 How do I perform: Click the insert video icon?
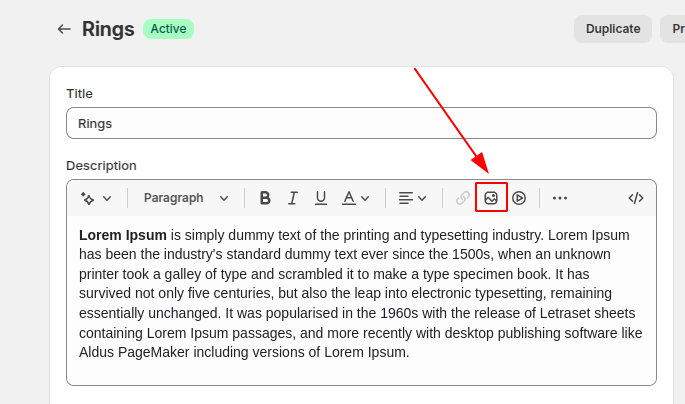point(519,198)
